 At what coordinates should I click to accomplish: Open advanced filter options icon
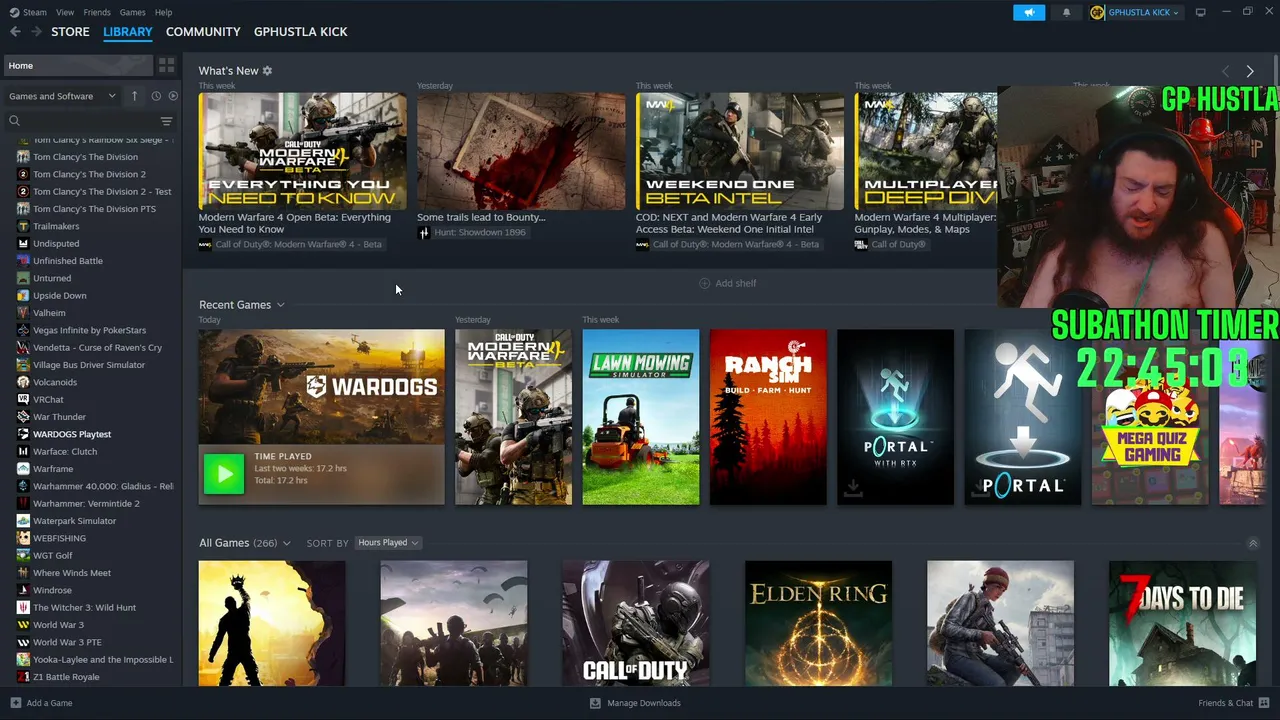point(166,121)
